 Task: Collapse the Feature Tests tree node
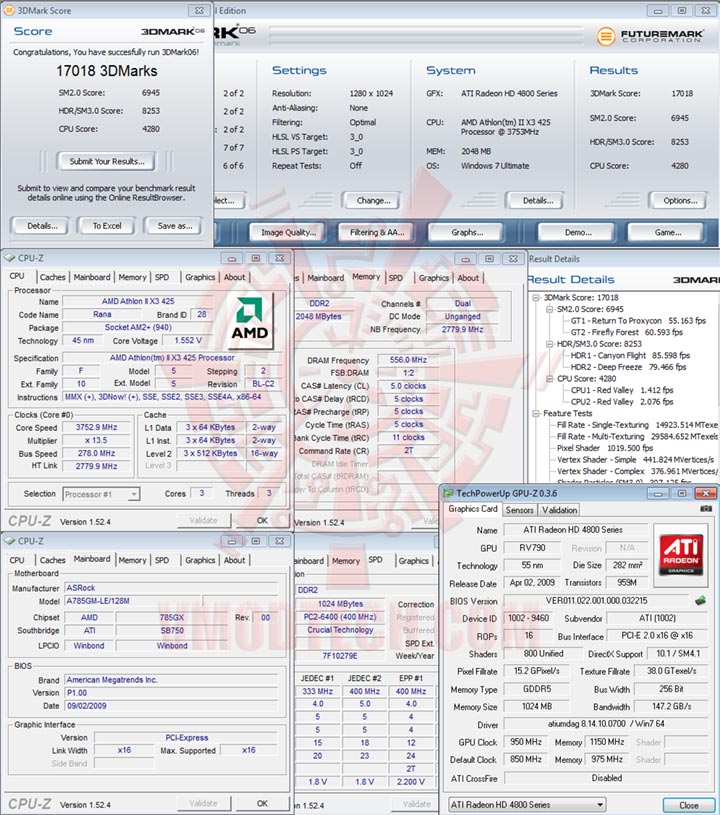pyautogui.click(x=535, y=414)
